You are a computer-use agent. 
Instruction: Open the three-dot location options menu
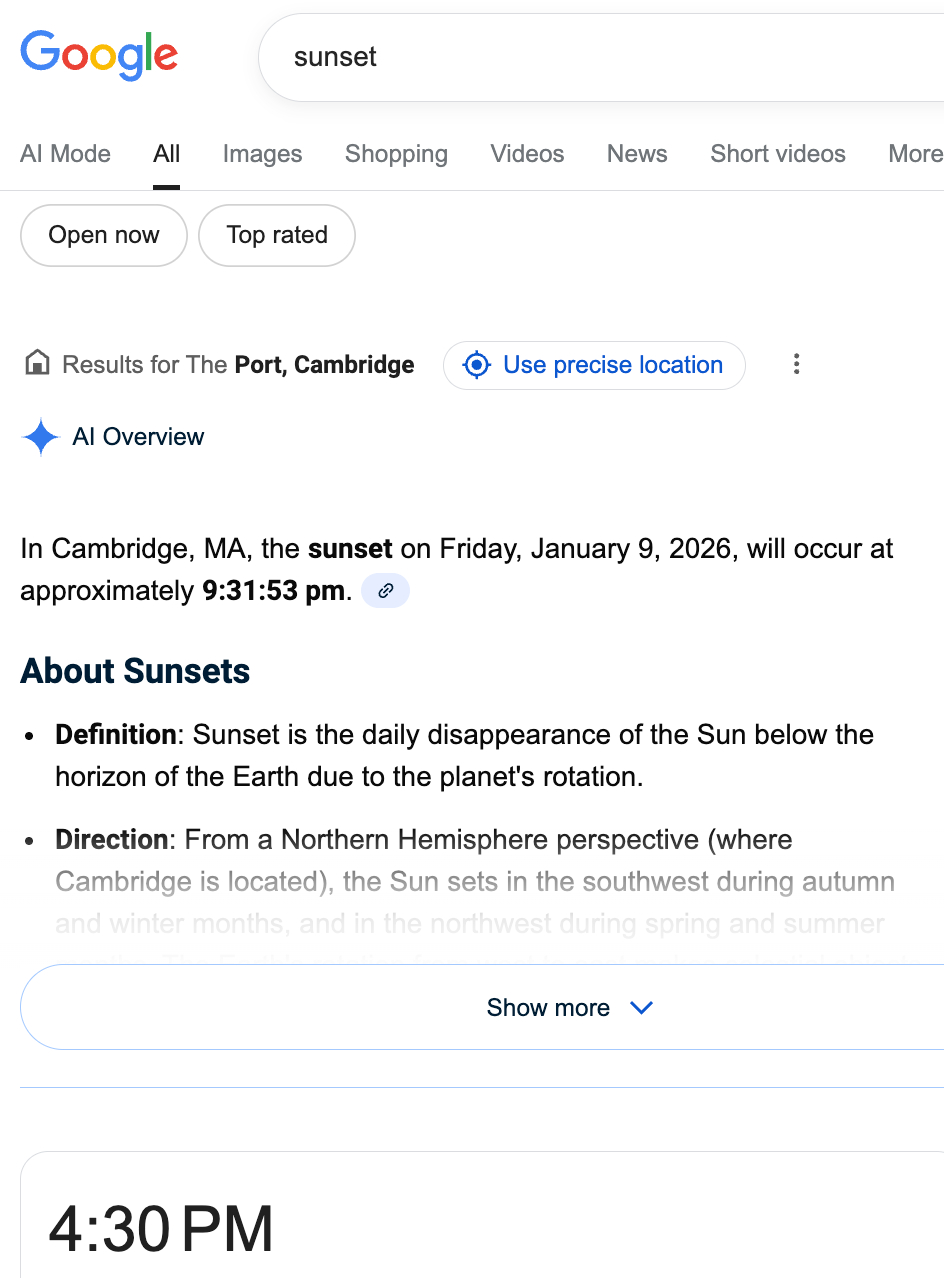point(796,365)
